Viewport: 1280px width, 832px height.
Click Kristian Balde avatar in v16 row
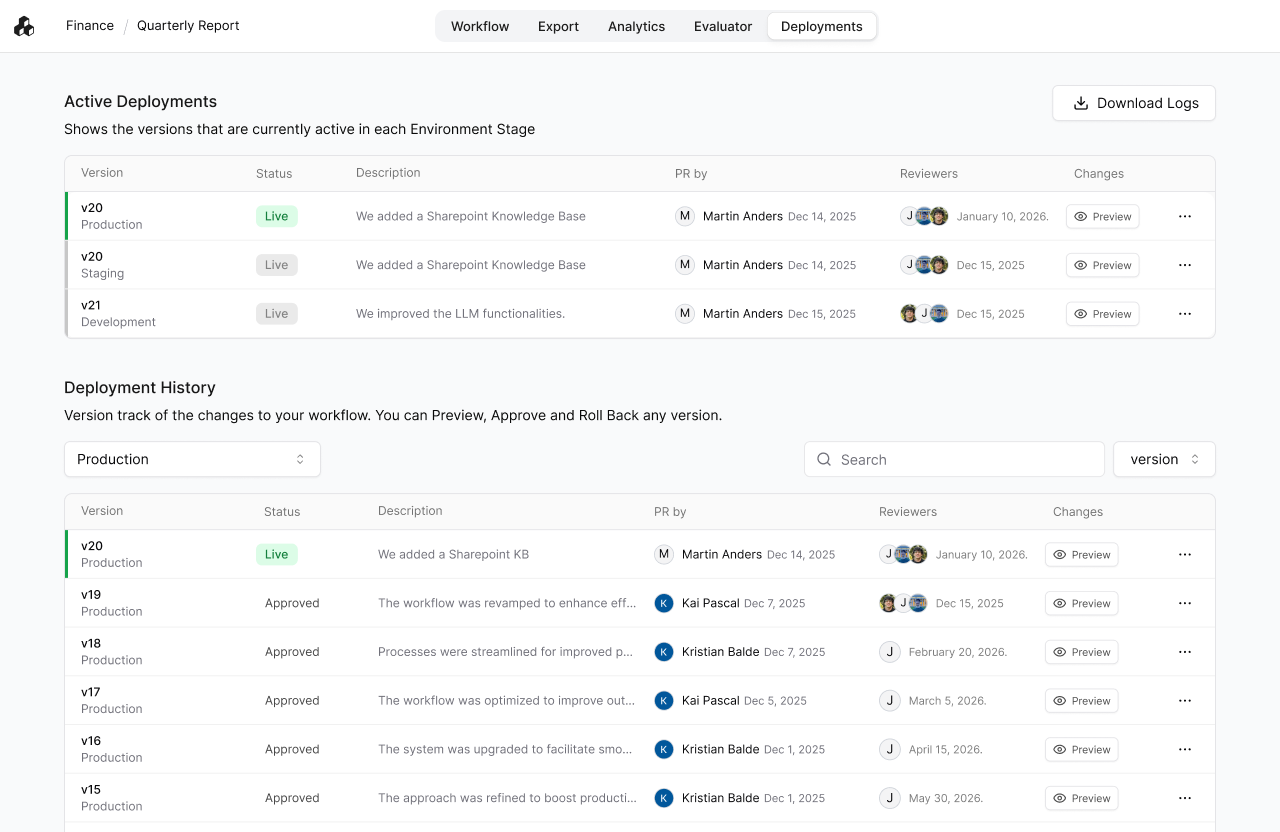coord(664,749)
